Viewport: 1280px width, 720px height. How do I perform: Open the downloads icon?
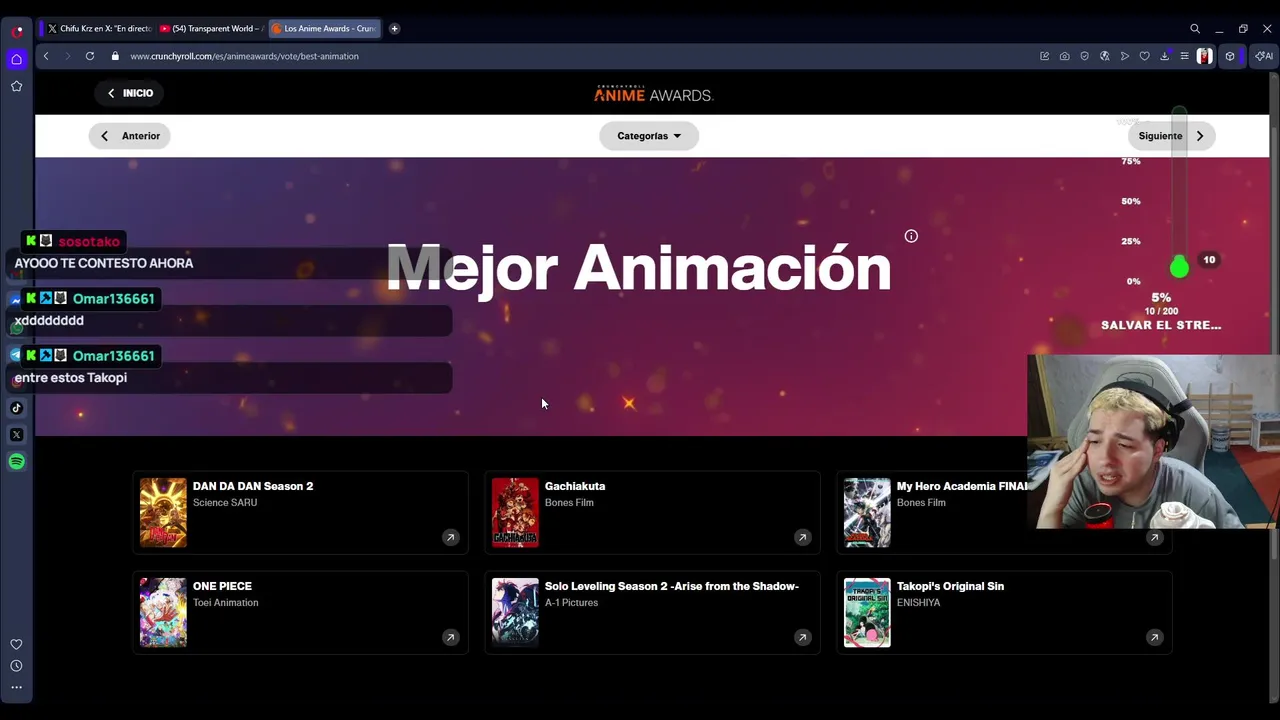coord(1164,56)
